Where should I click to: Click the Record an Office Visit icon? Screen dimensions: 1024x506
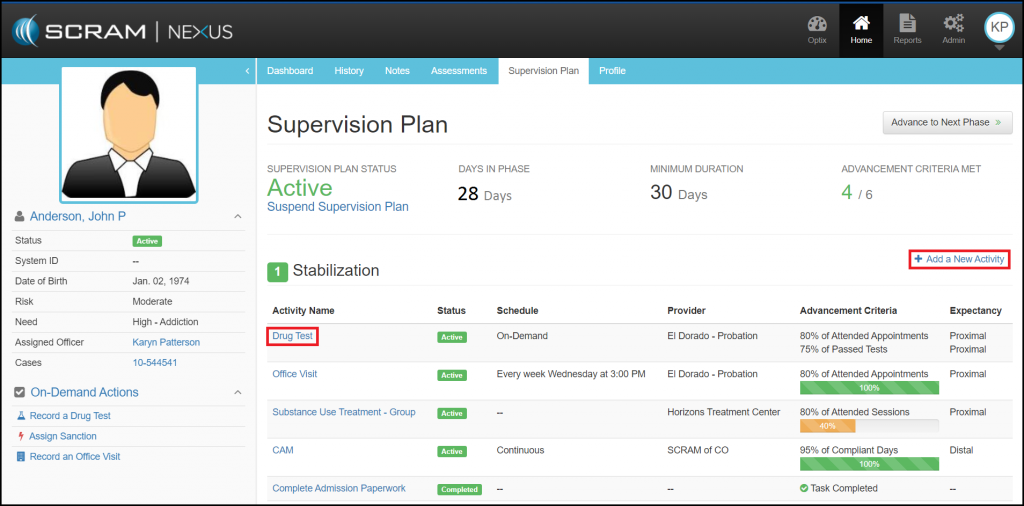tap(20, 456)
